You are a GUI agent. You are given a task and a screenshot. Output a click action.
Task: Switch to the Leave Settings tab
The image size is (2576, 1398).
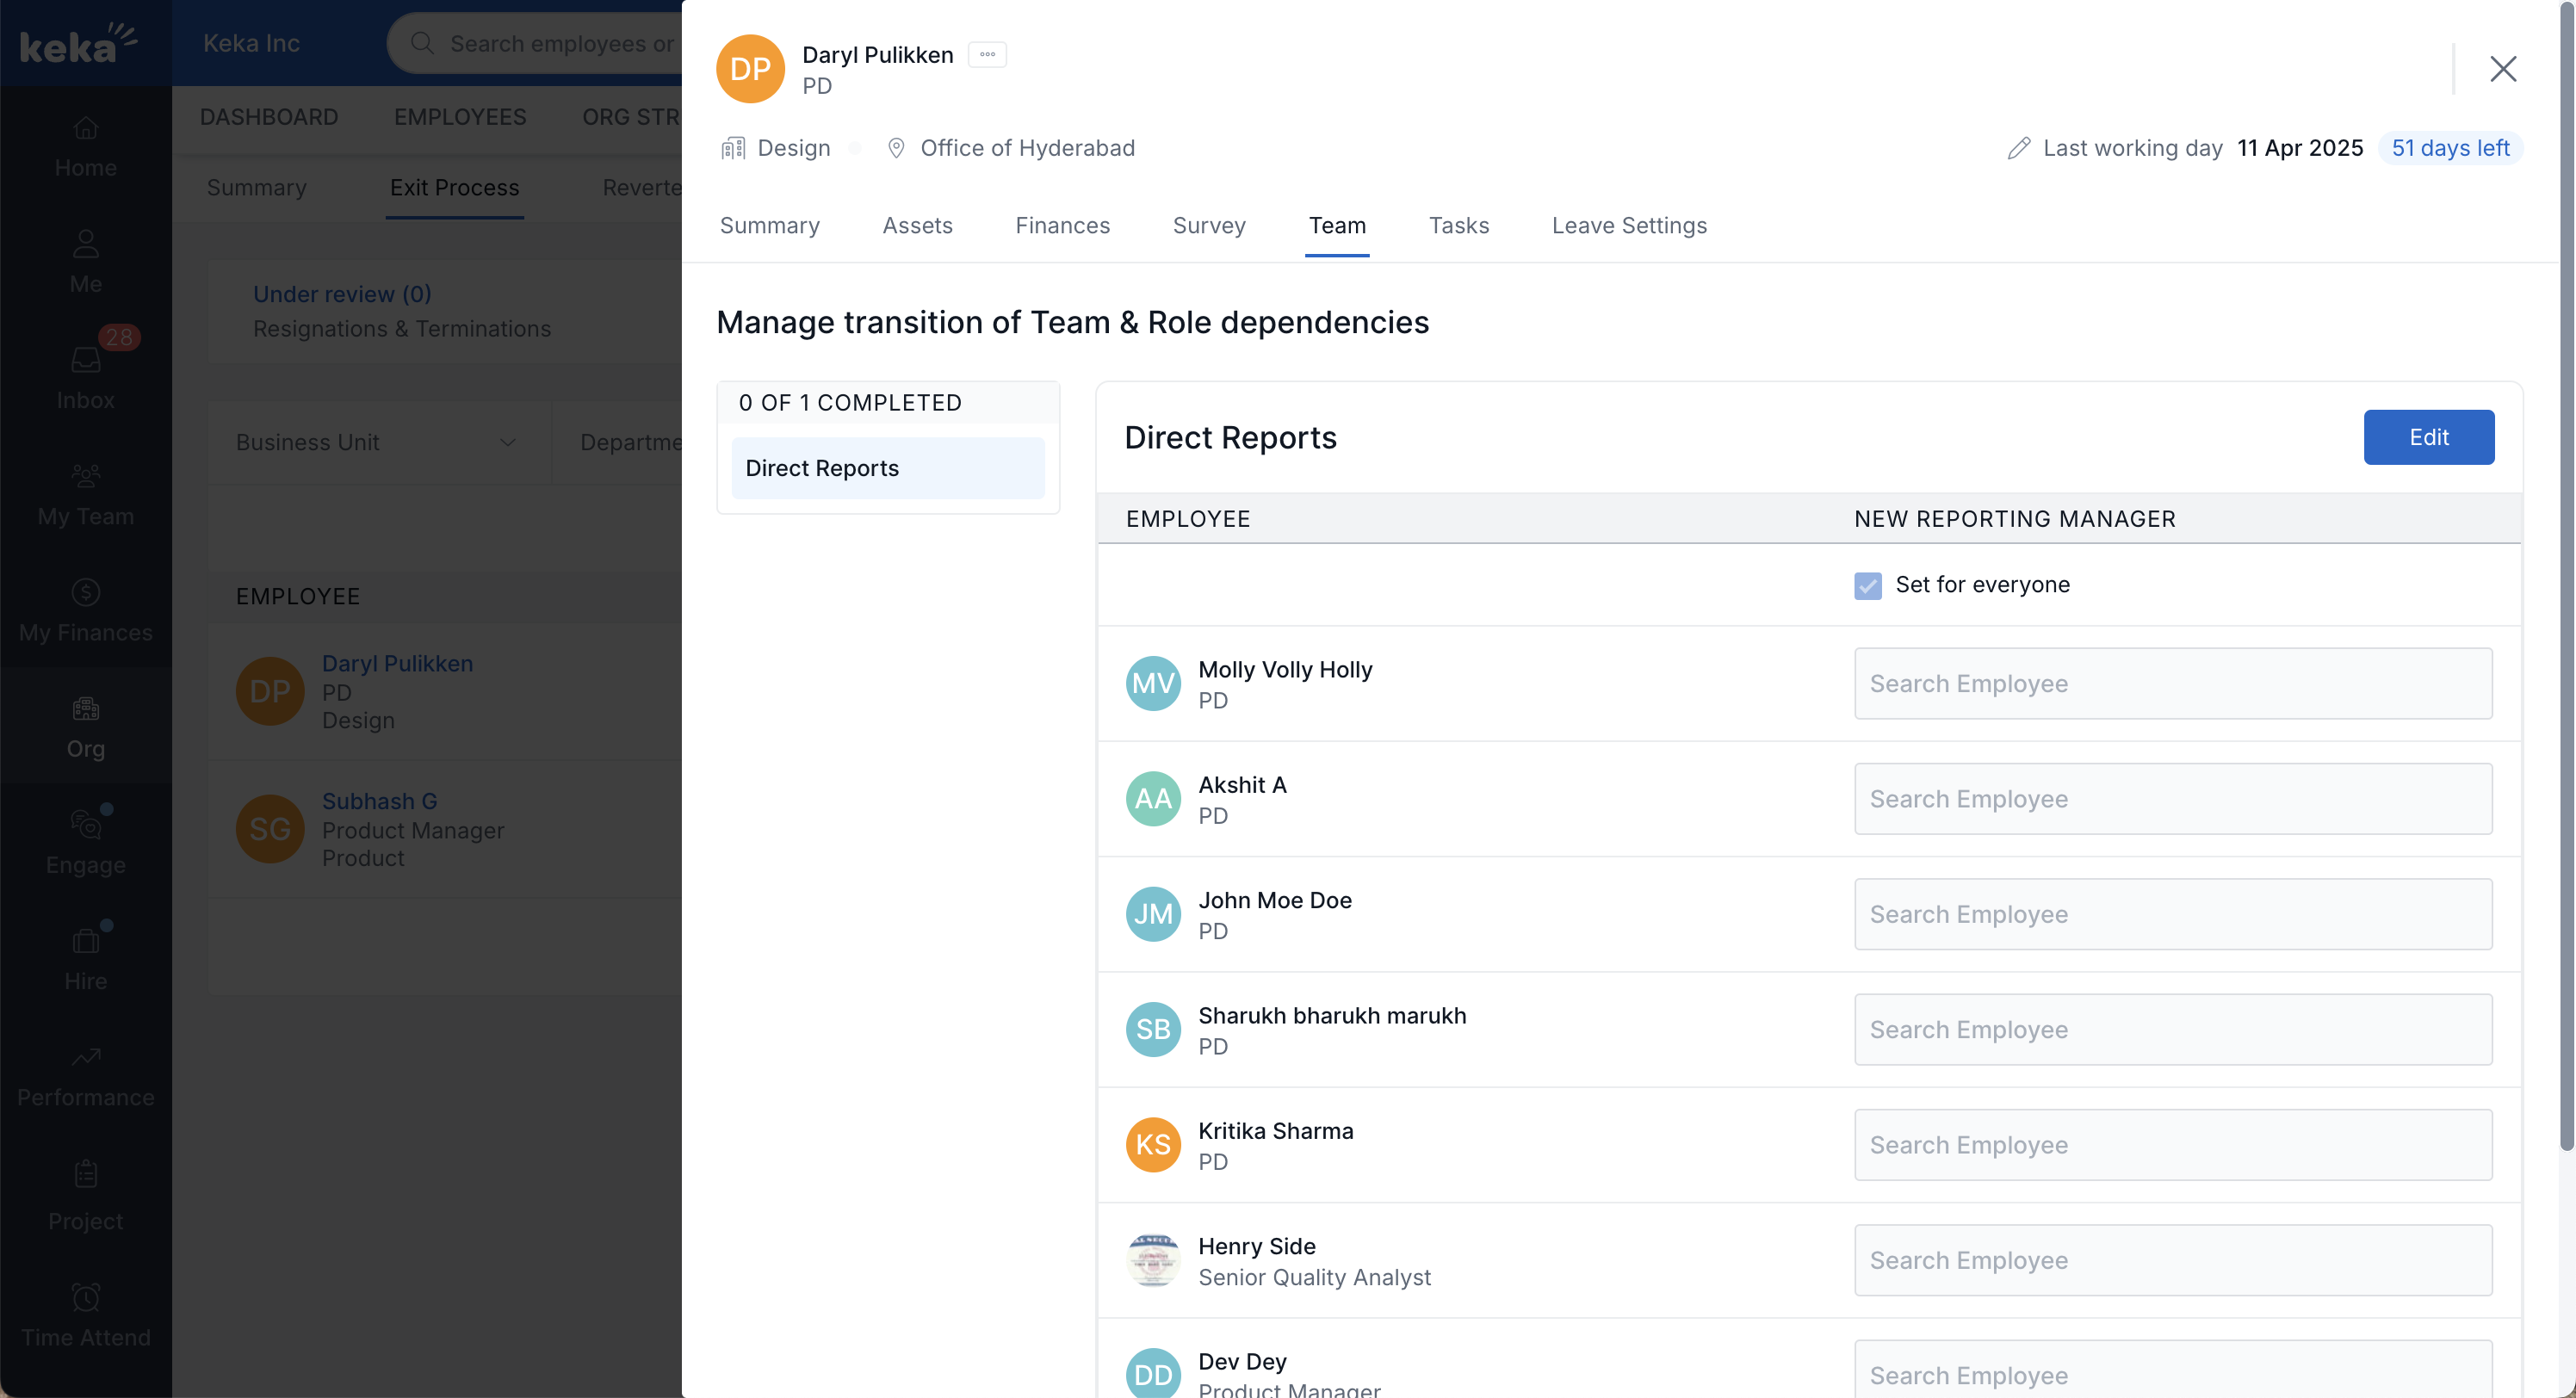point(1628,226)
